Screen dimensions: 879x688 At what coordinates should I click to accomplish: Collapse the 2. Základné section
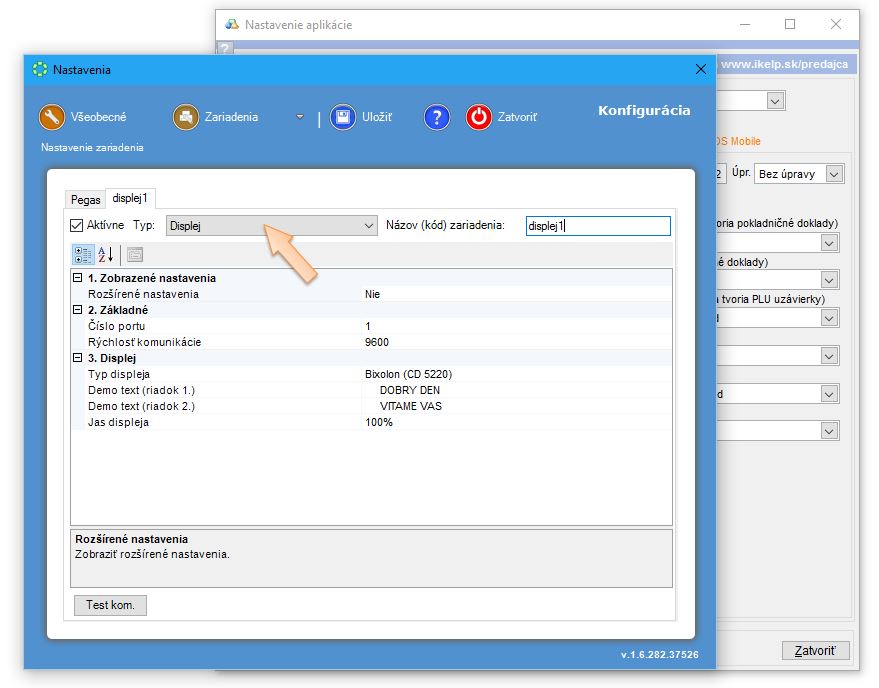click(x=78, y=310)
